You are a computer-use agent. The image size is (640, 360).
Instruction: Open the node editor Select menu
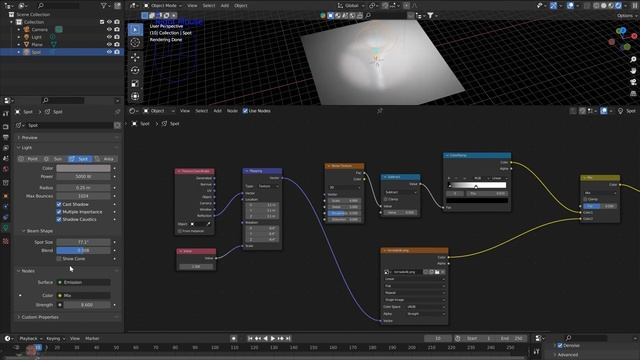tap(201, 111)
